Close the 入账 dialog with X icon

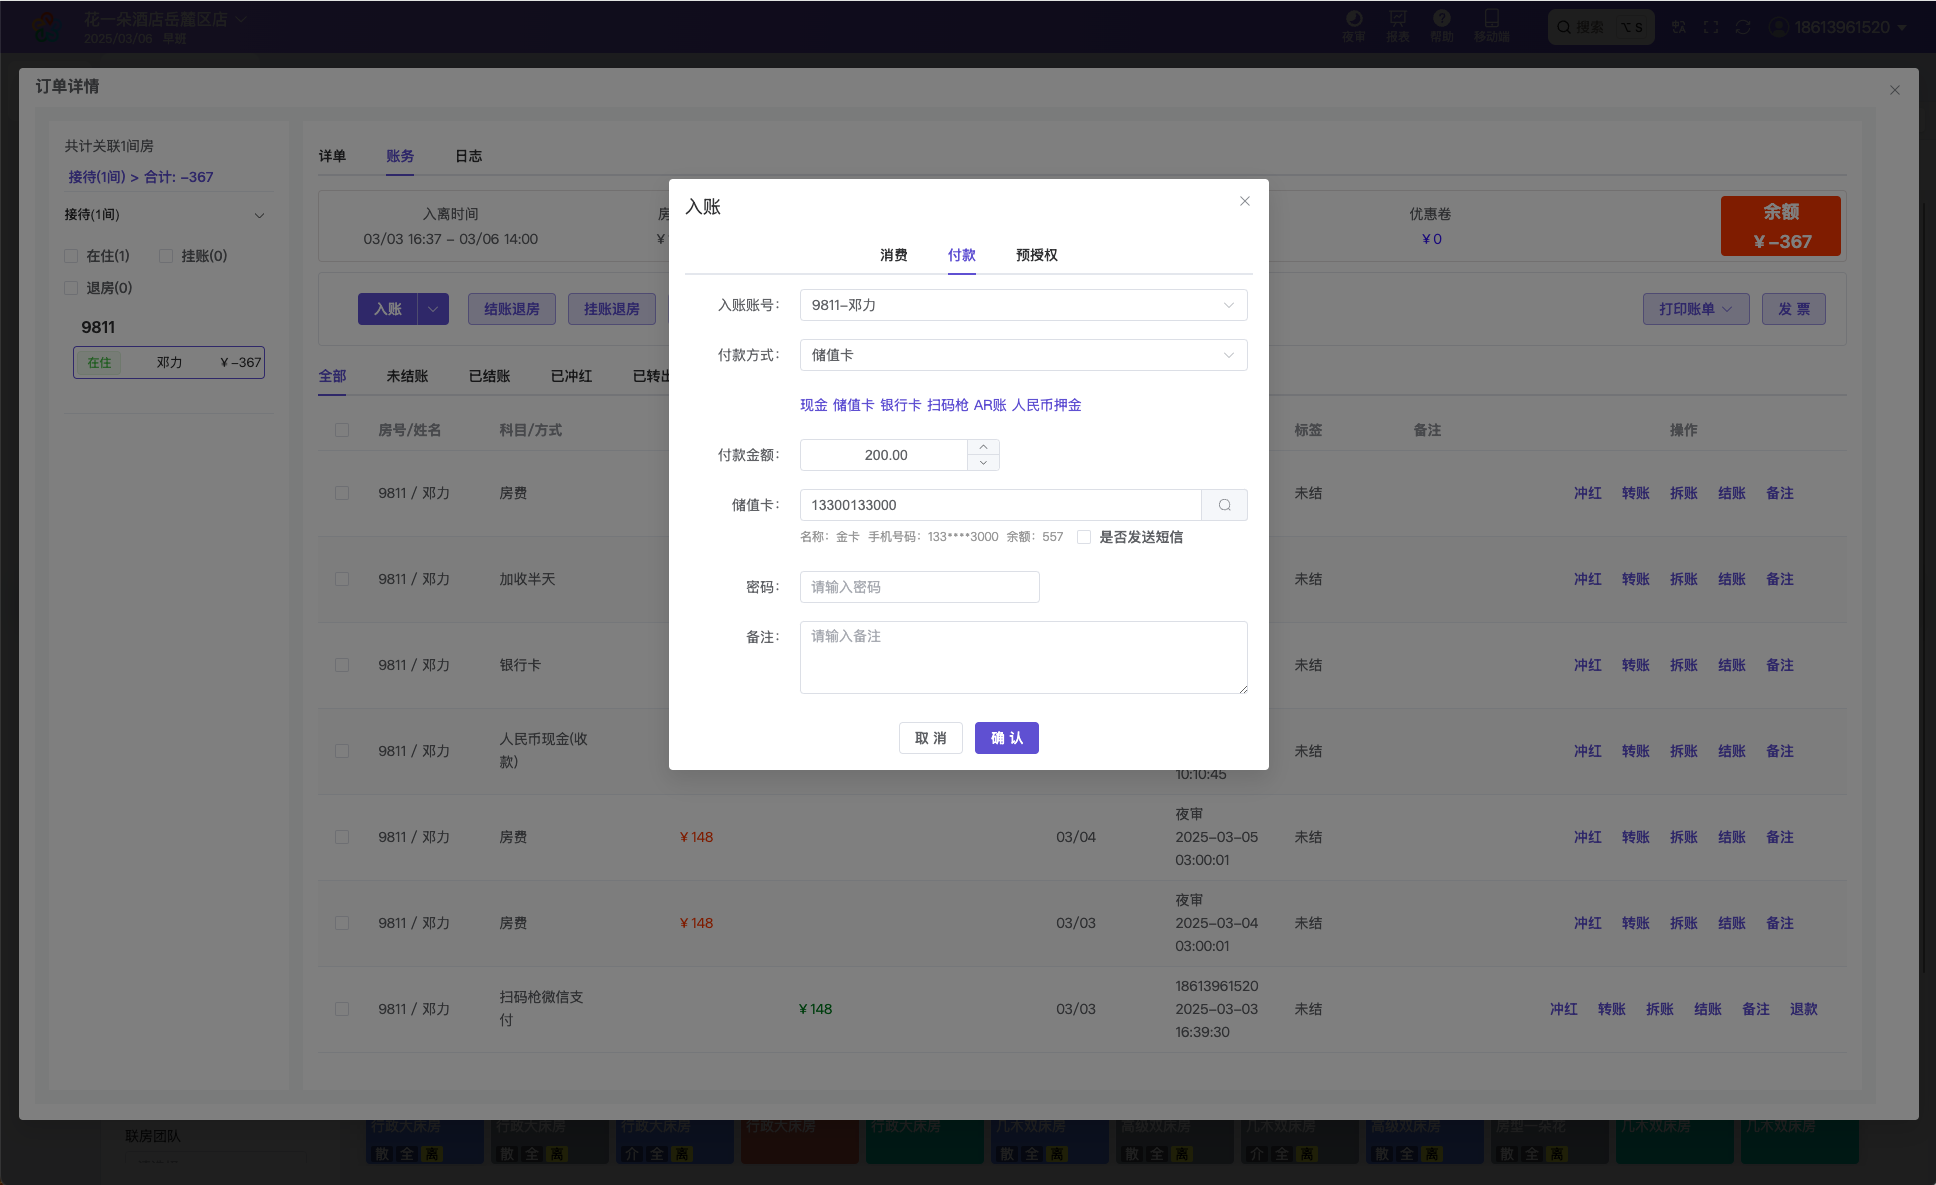(x=1245, y=201)
